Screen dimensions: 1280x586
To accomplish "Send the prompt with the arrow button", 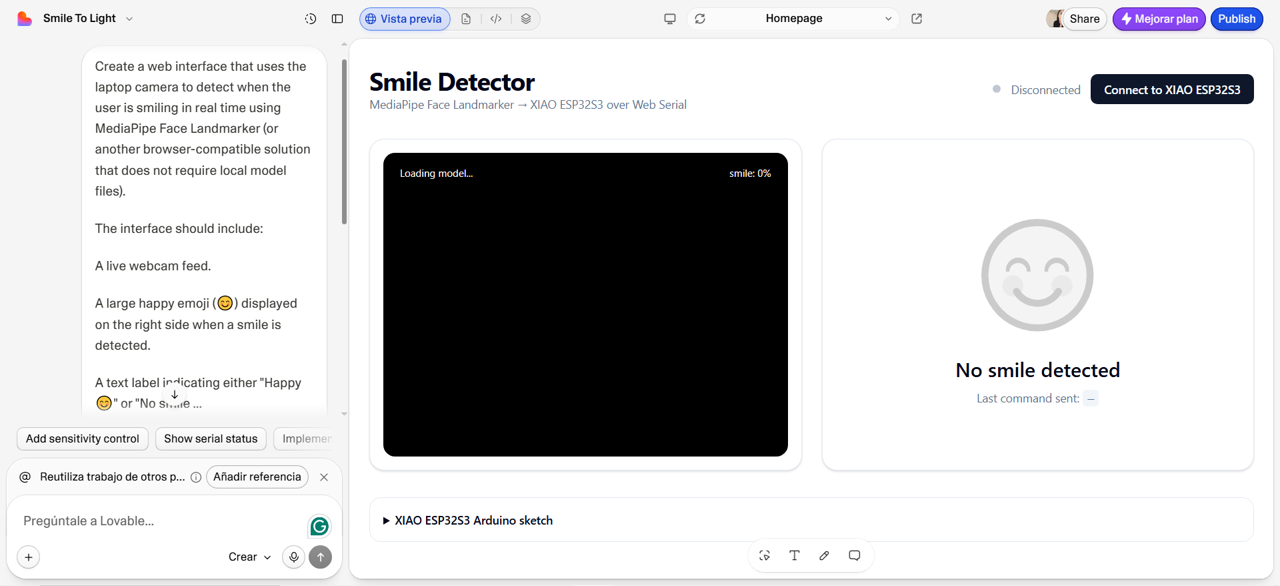I will [x=320, y=557].
